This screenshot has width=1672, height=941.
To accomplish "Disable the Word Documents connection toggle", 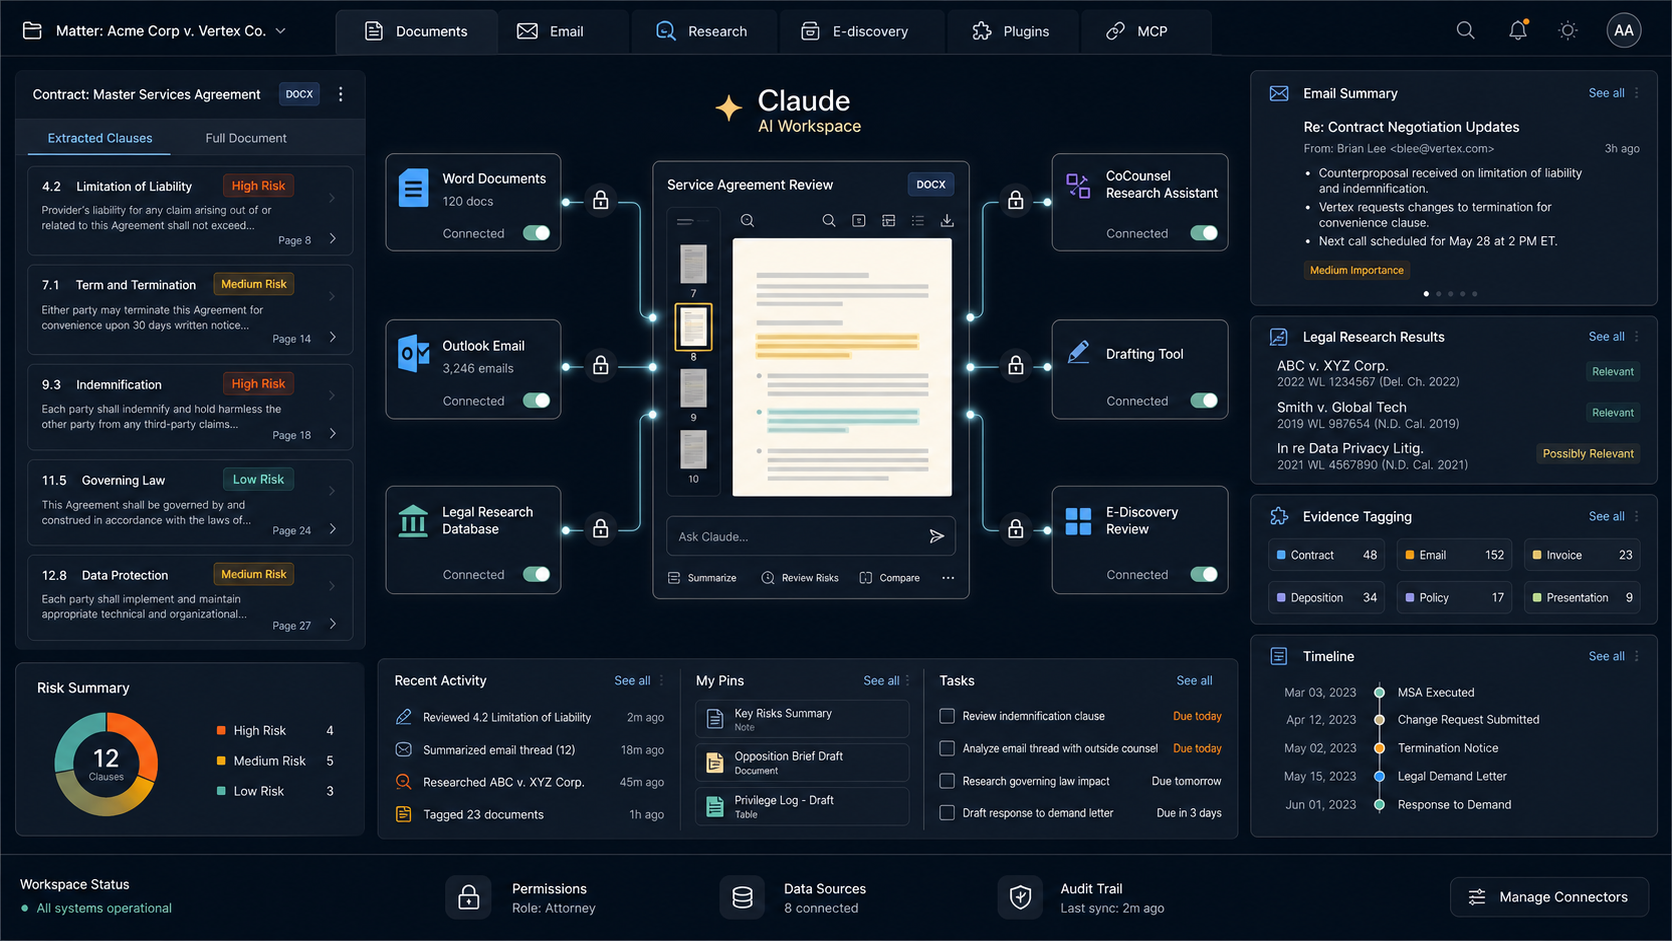I will pyautogui.click(x=536, y=233).
